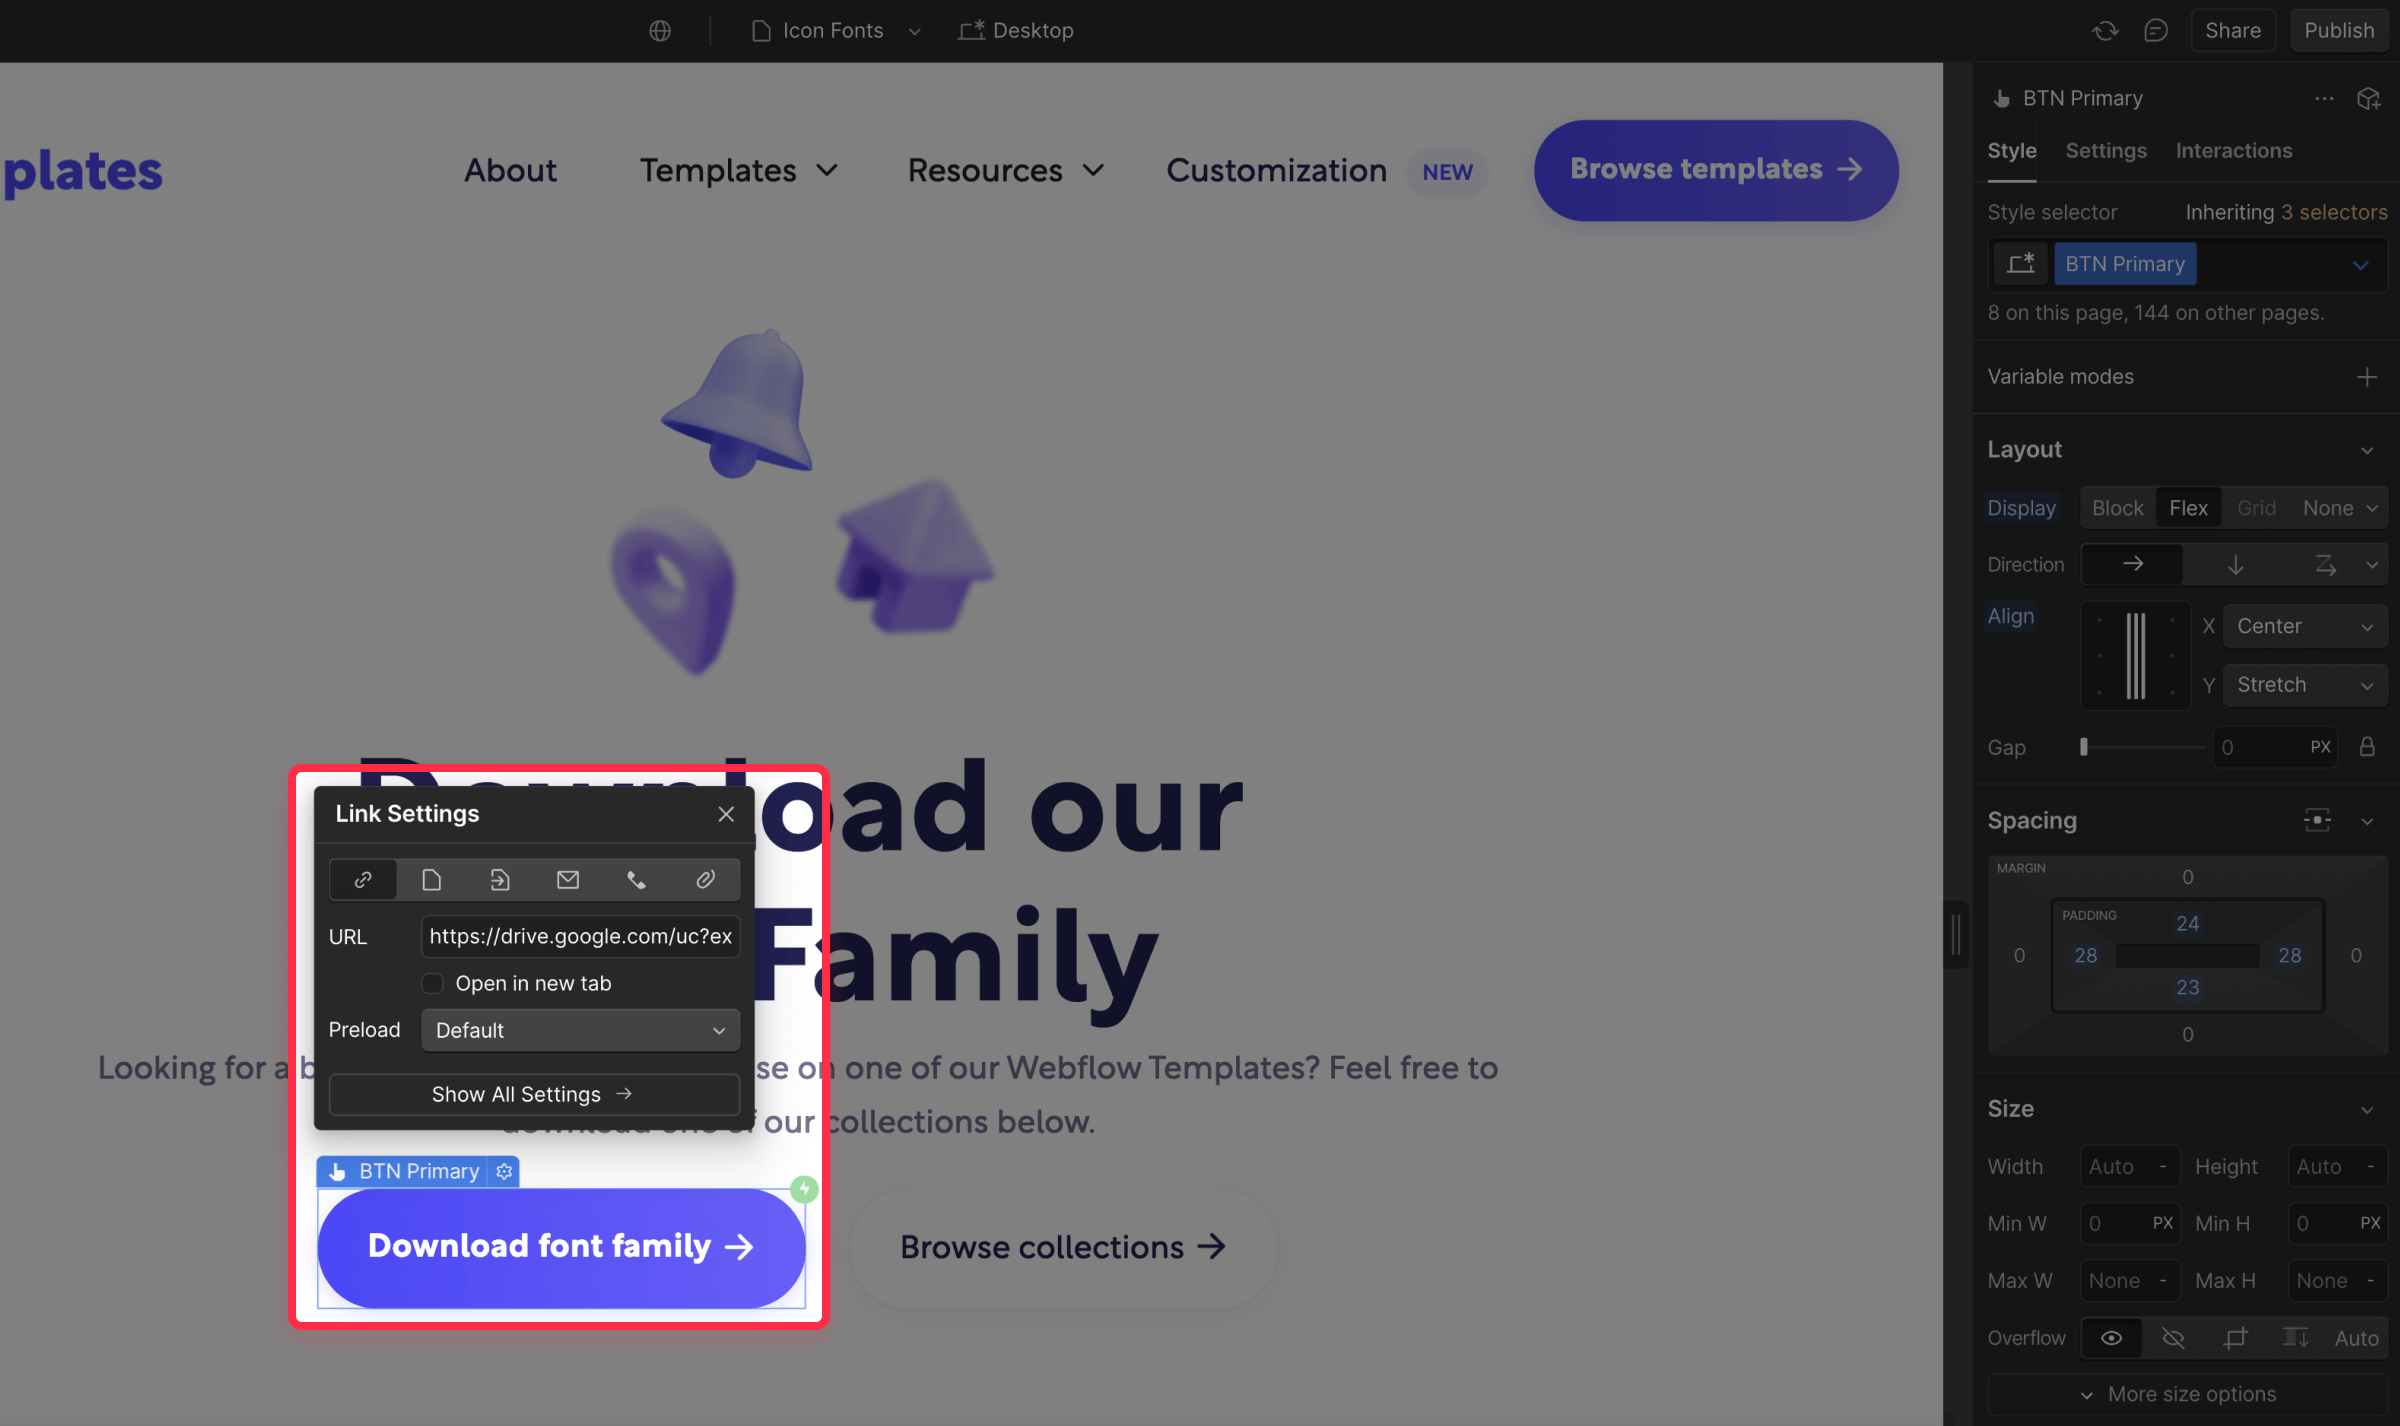Collapse the Size section
This screenshot has width=2400, height=1426.
2366,1110
